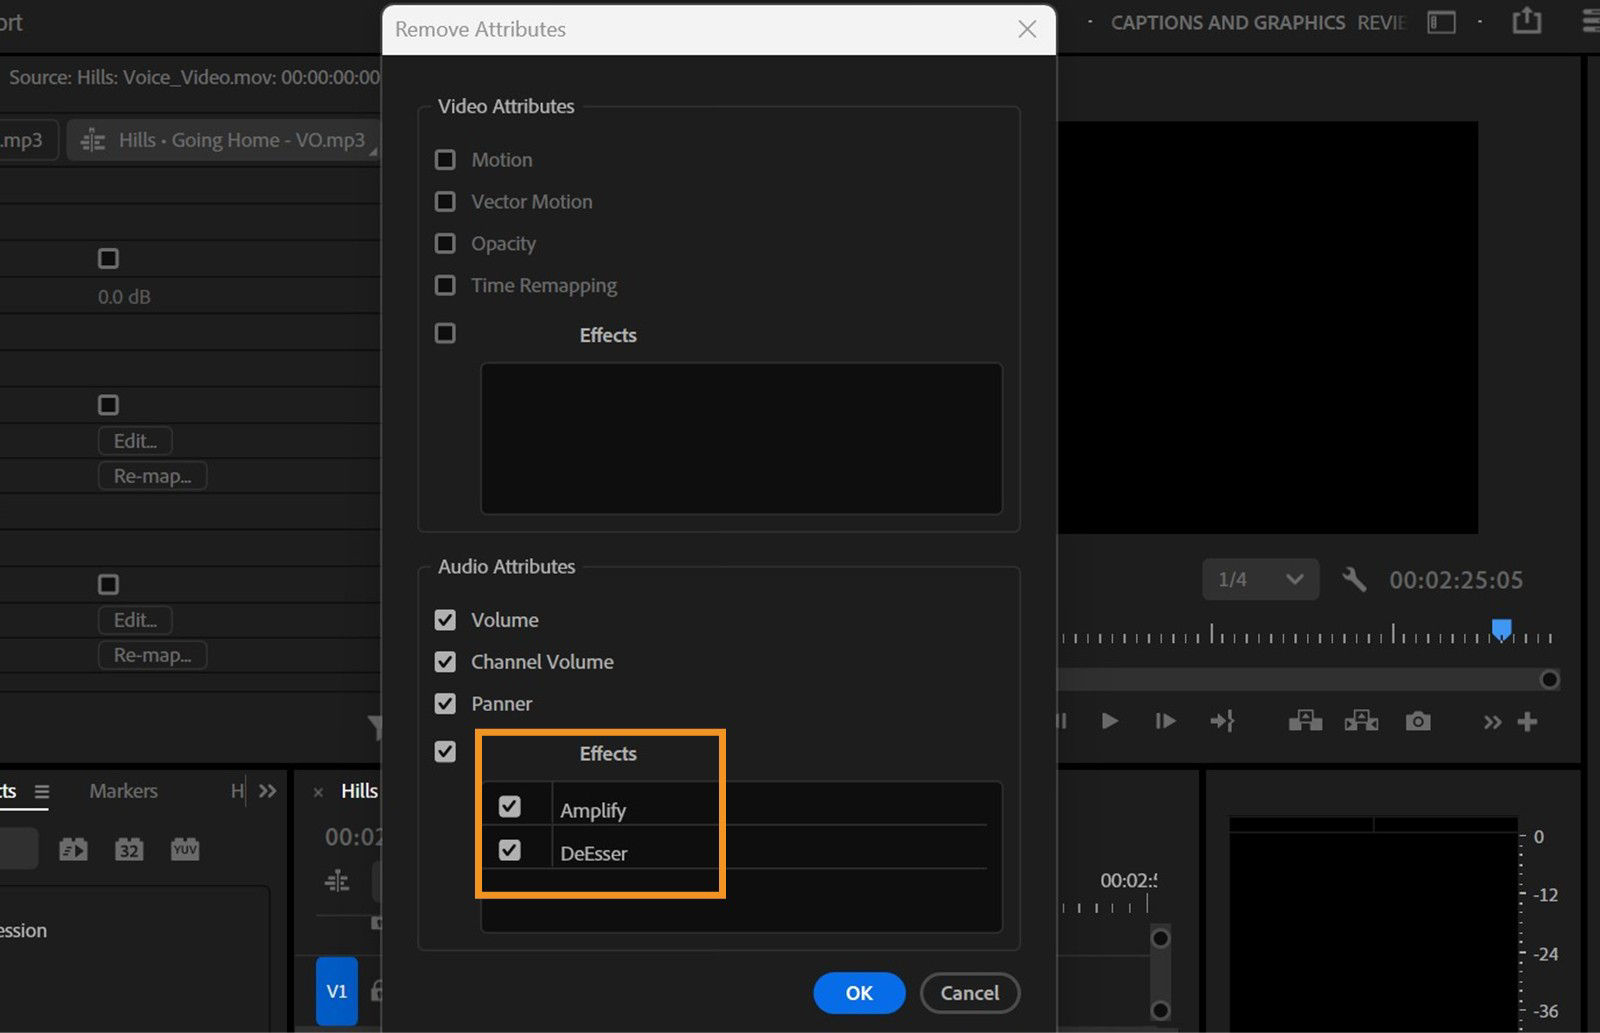Open the 1/4 playback resolution dropdown
This screenshot has height=1033, width=1600.
point(1261,579)
